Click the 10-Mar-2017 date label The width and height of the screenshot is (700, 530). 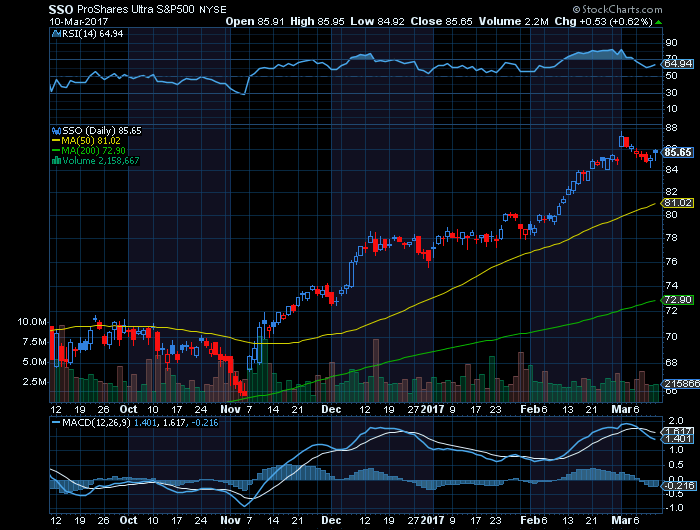tap(78, 21)
